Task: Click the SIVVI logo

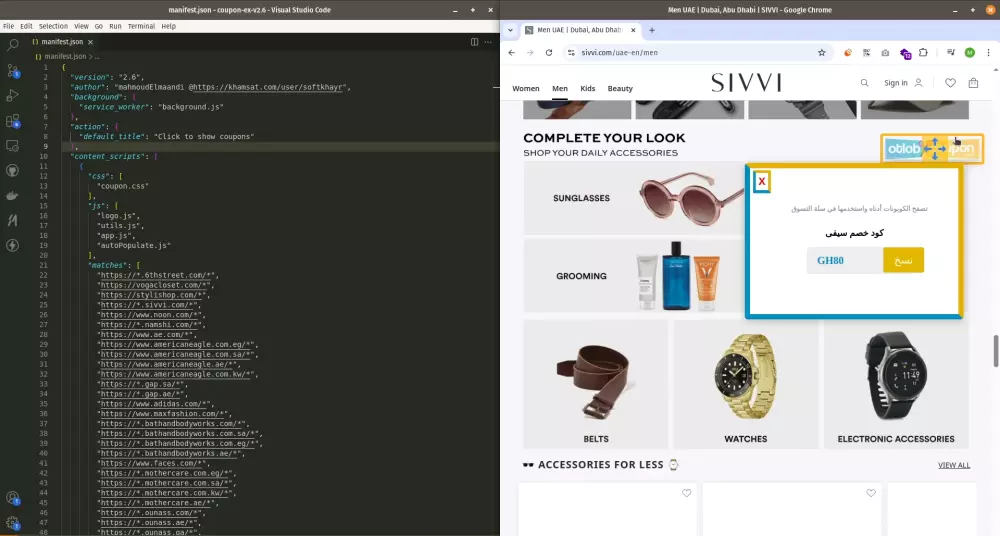Action: [746, 82]
